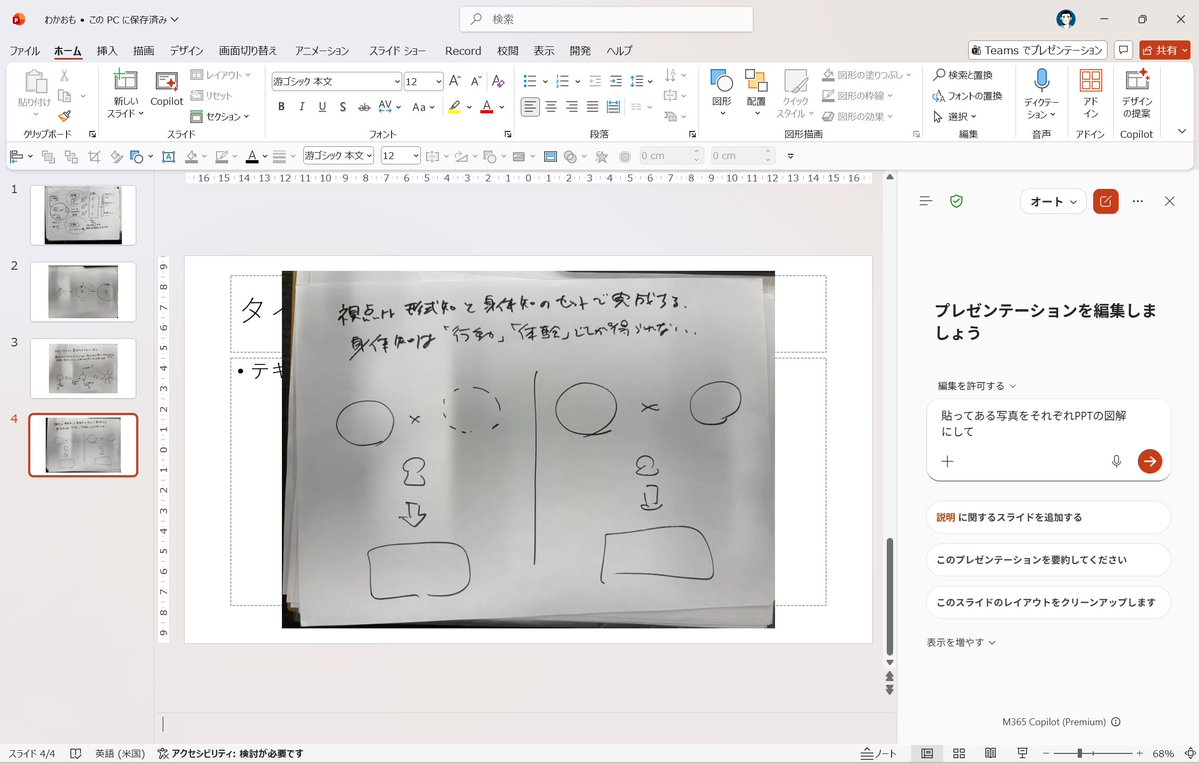Click the New Slide icon
The width and height of the screenshot is (1199, 763).
[x=125, y=80]
